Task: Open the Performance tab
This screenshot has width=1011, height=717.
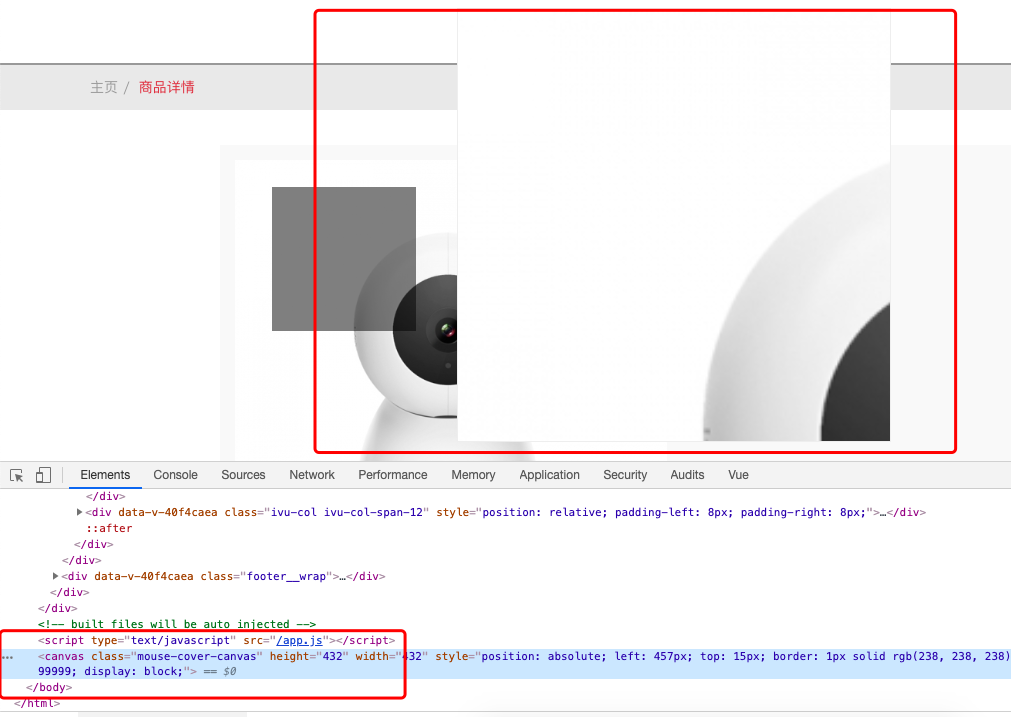Action: click(x=392, y=475)
